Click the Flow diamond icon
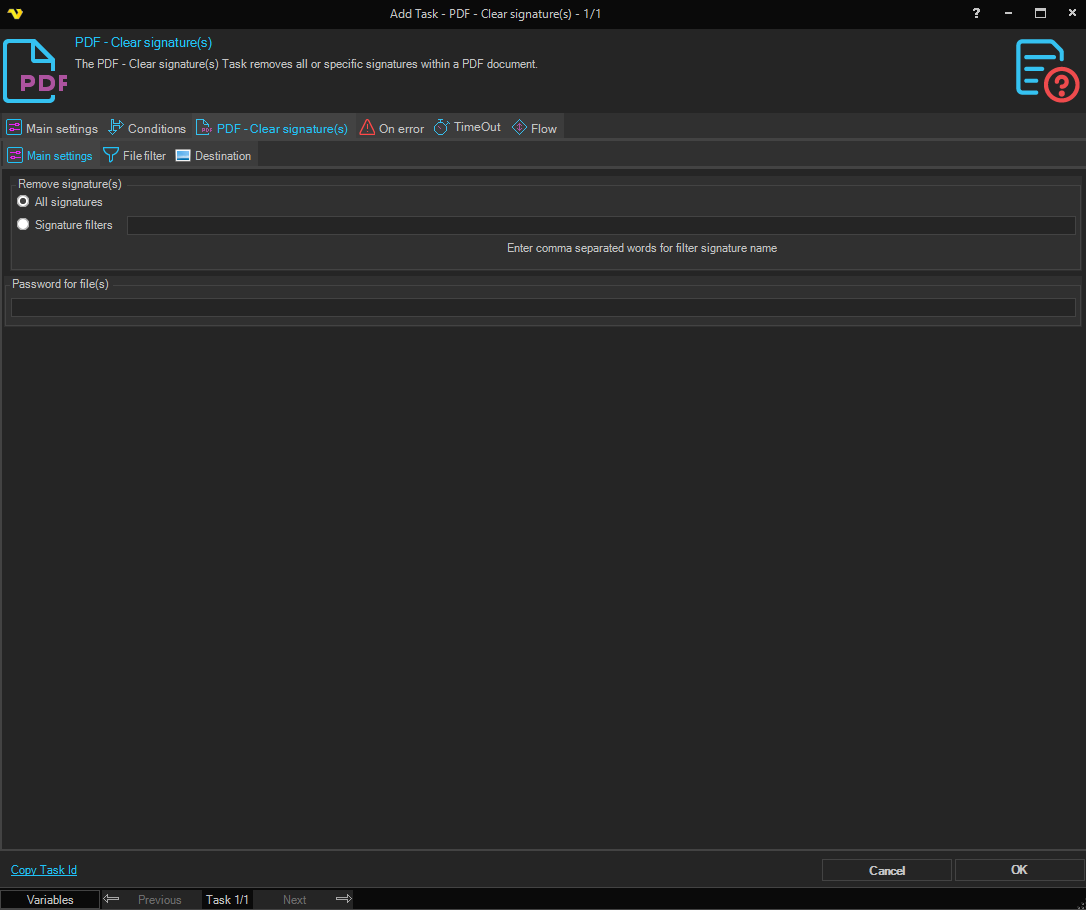The height and width of the screenshot is (910, 1086). point(519,128)
